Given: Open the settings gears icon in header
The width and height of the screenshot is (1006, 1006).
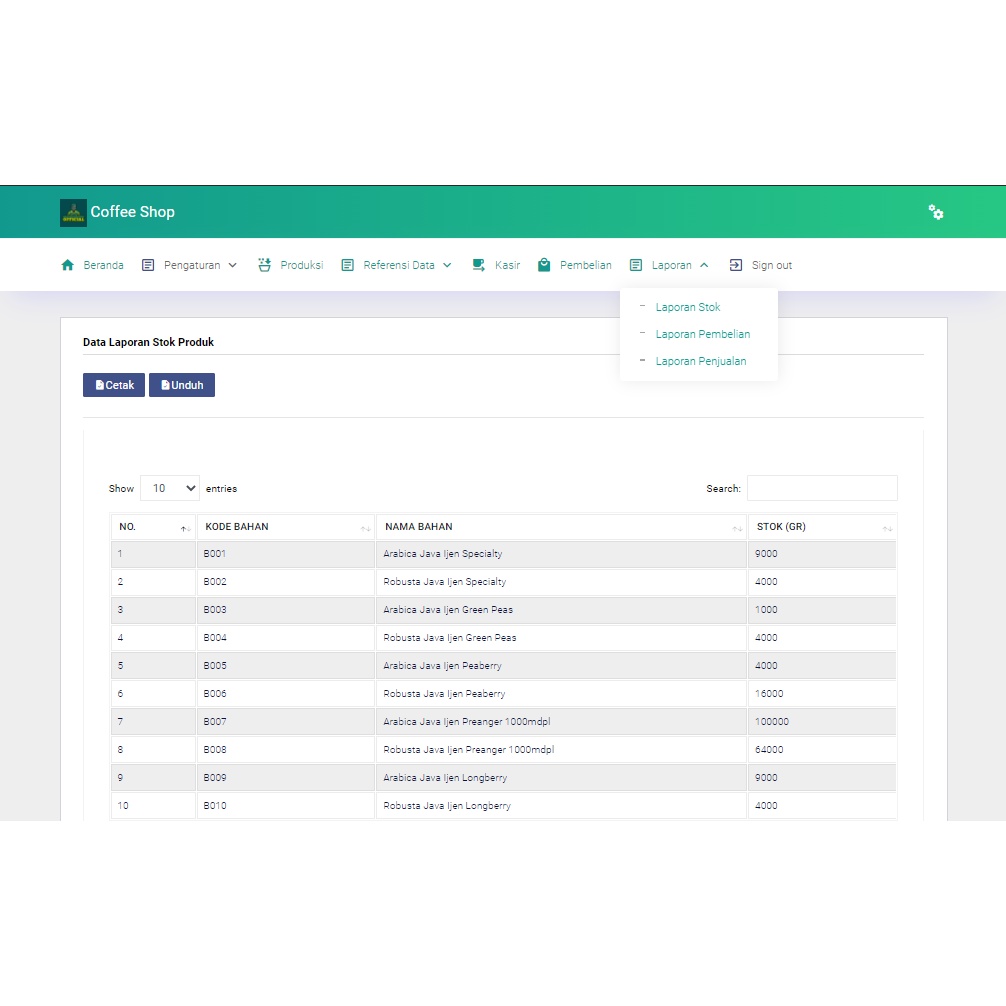Looking at the screenshot, I should tap(936, 212).
